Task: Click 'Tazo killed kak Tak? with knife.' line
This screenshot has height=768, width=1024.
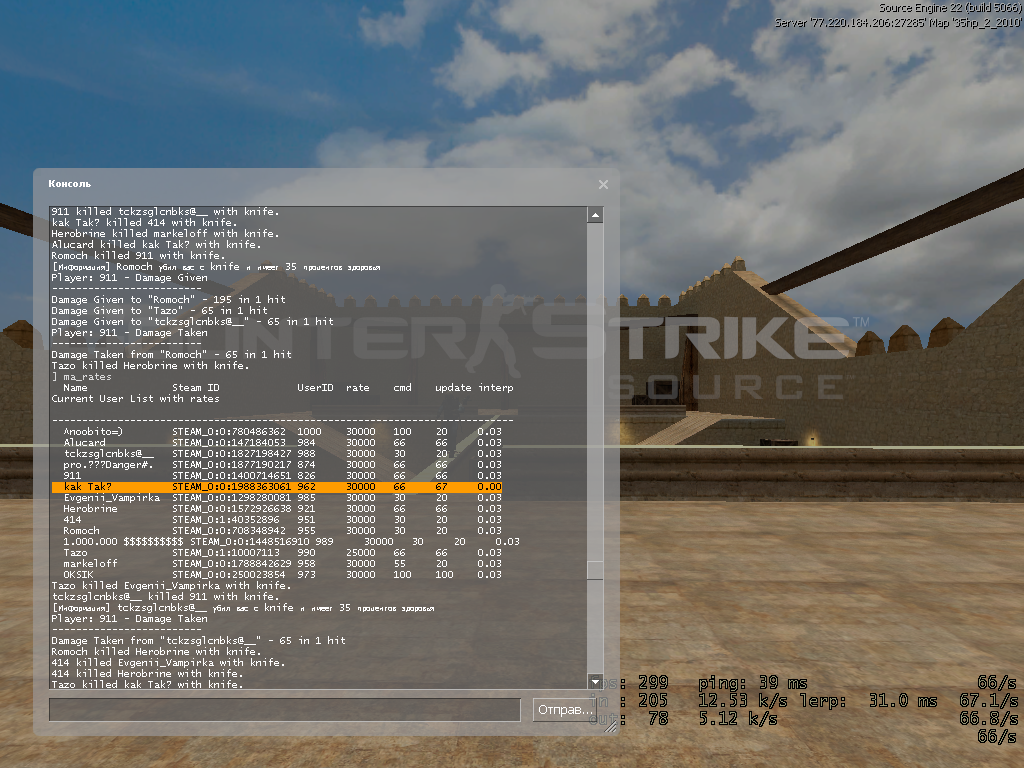Action: click(x=147, y=684)
